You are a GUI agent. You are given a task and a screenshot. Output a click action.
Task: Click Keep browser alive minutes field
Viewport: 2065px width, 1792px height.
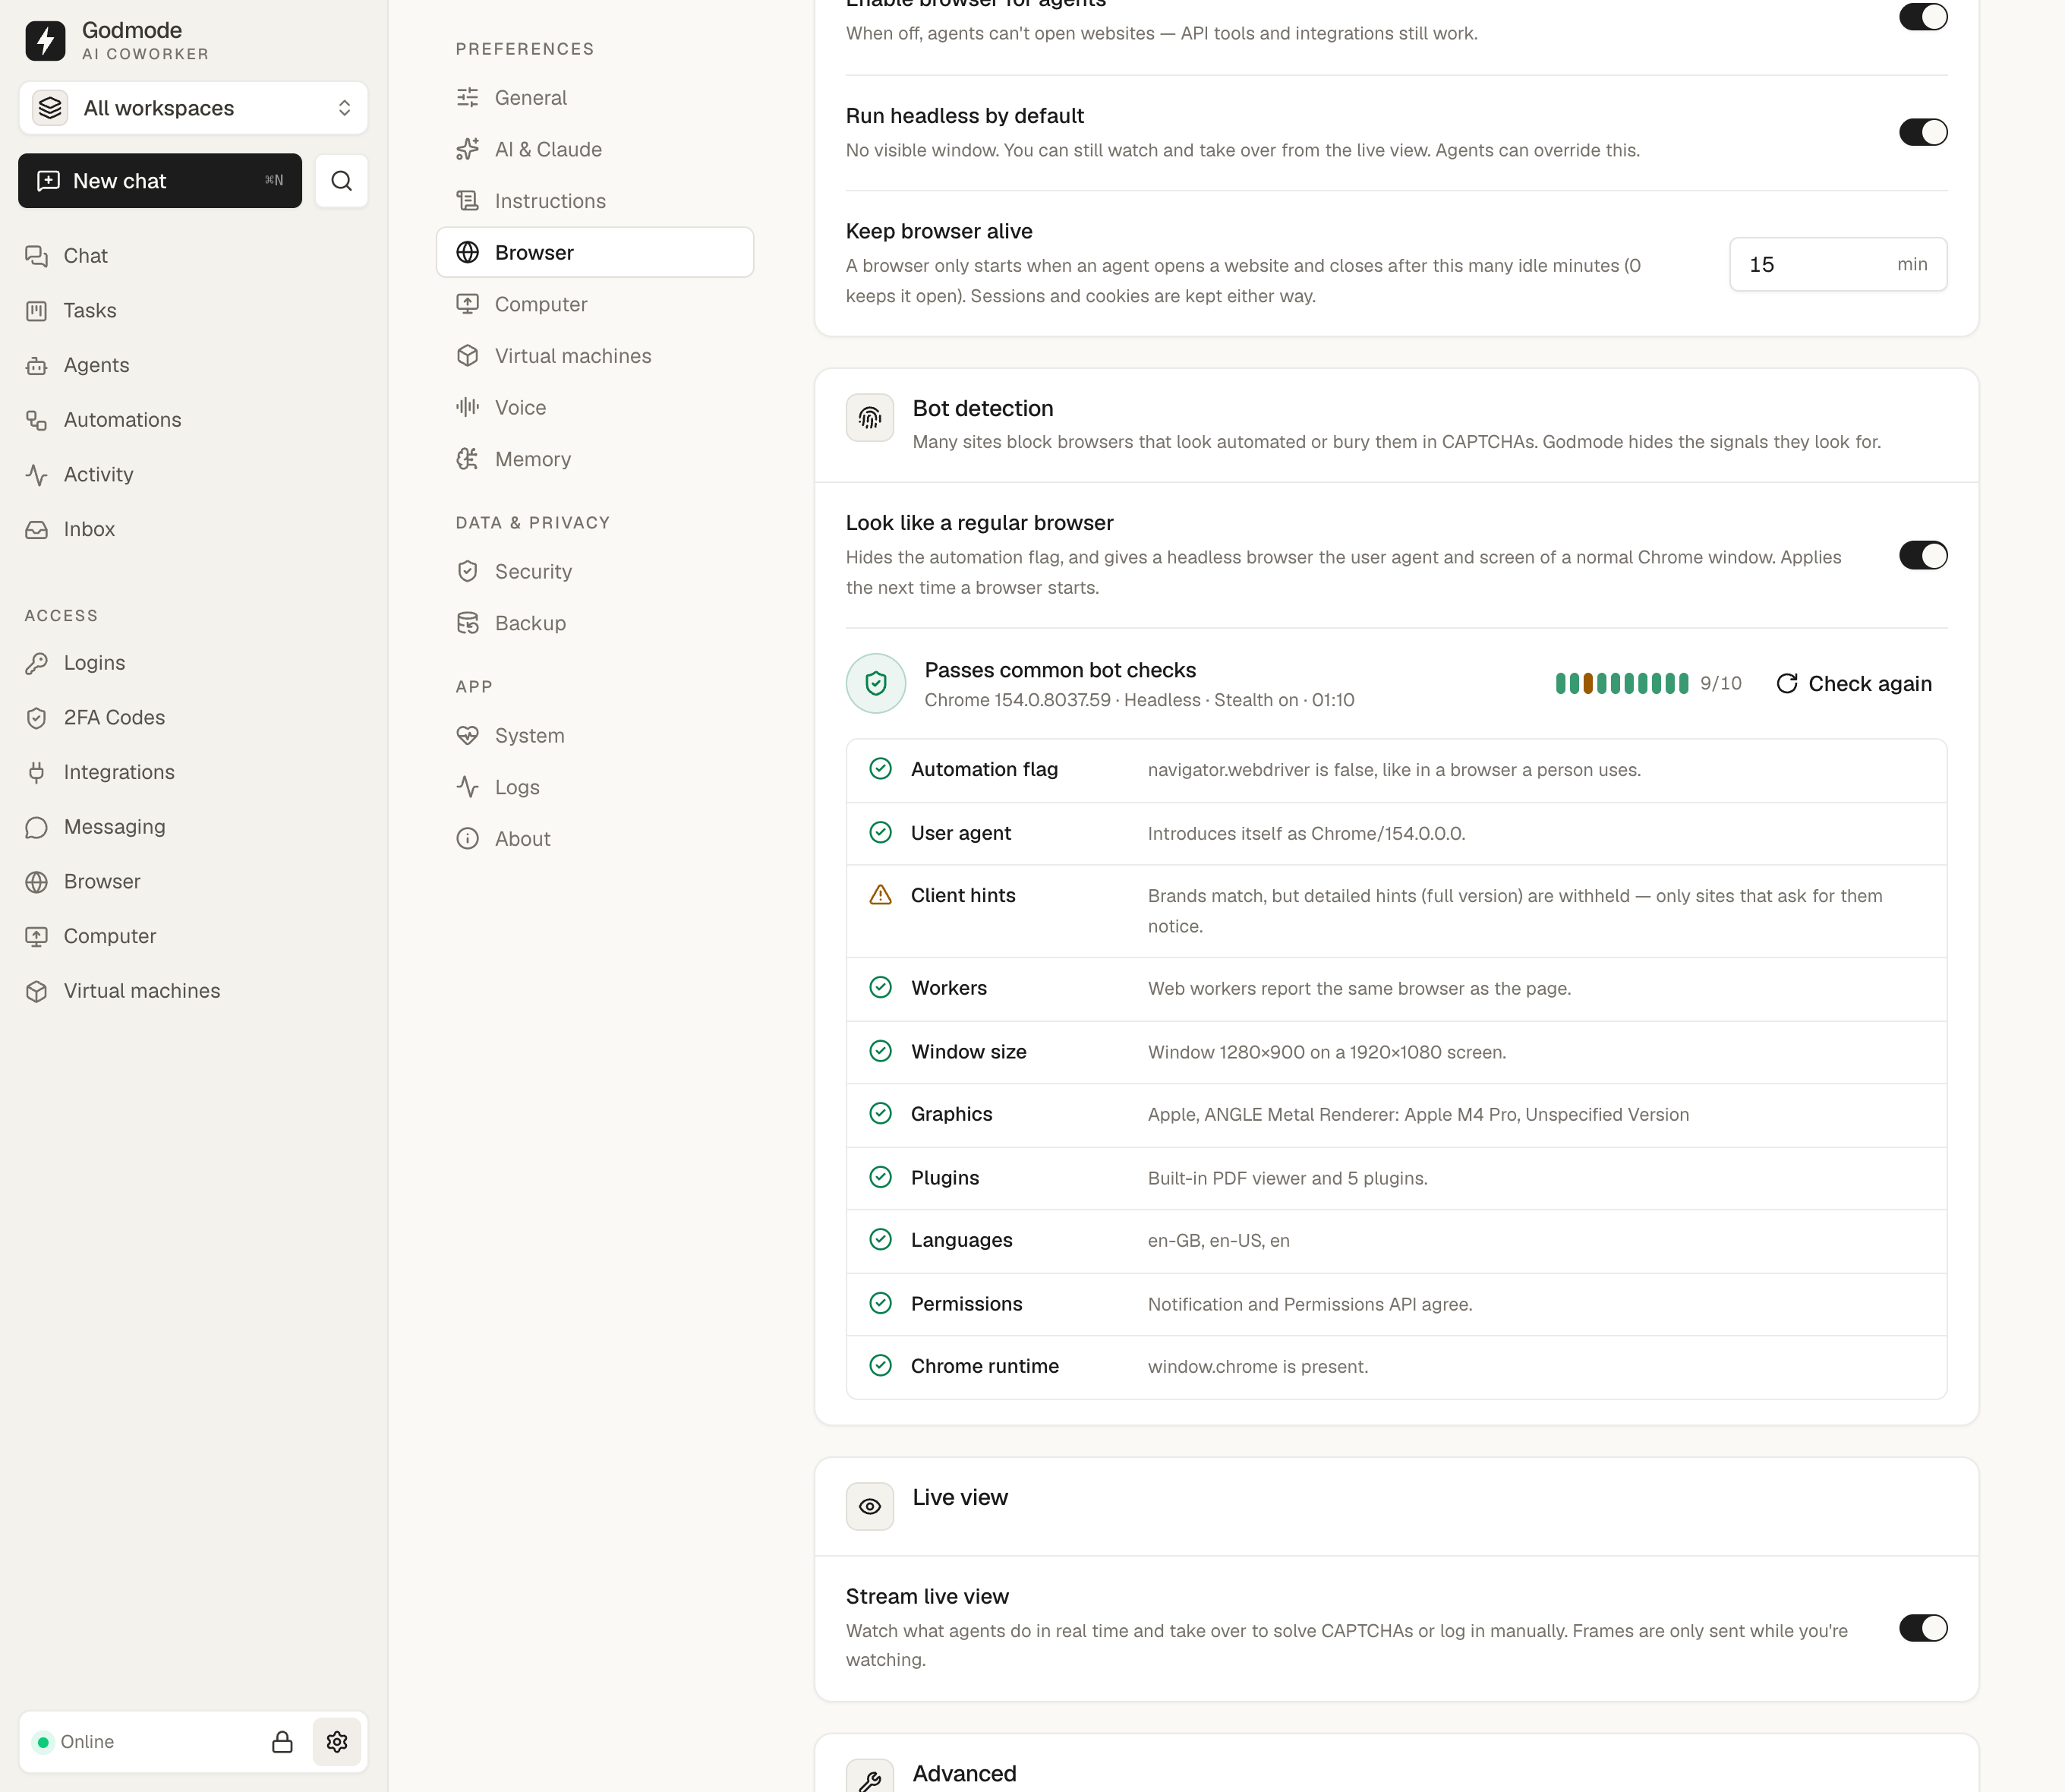click(1838, 264)
